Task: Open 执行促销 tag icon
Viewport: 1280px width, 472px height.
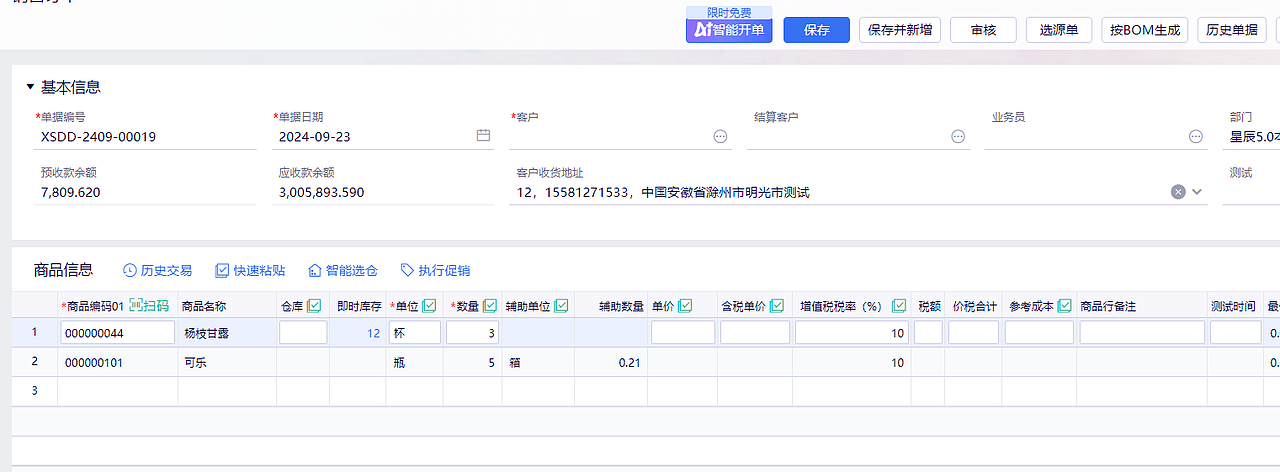Action: [407, 270]
